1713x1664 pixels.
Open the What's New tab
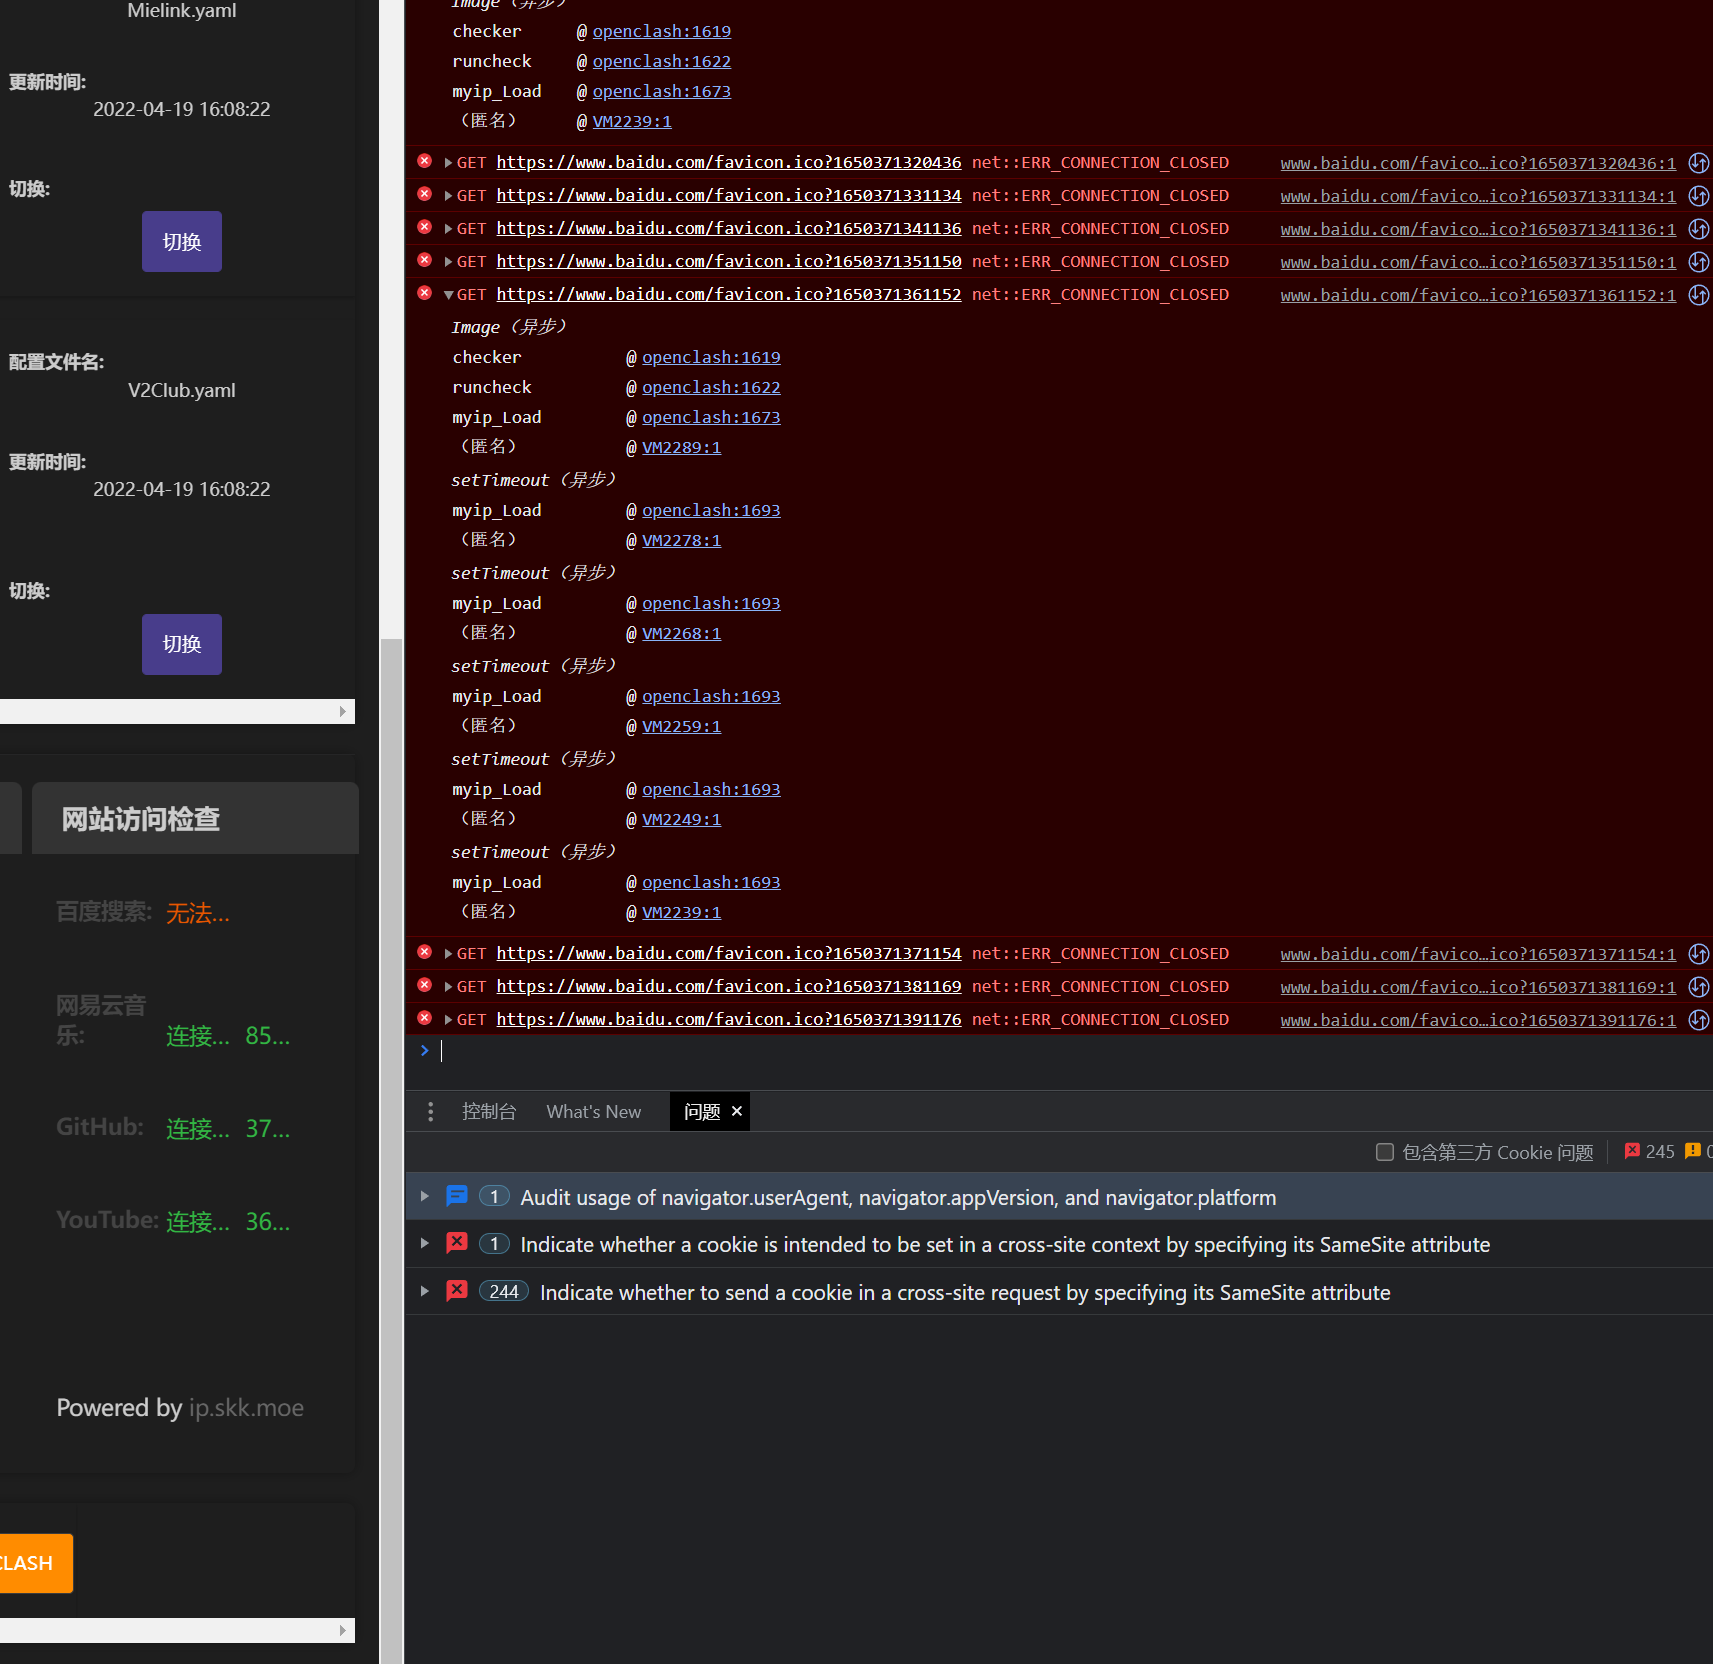(593, 1111)
